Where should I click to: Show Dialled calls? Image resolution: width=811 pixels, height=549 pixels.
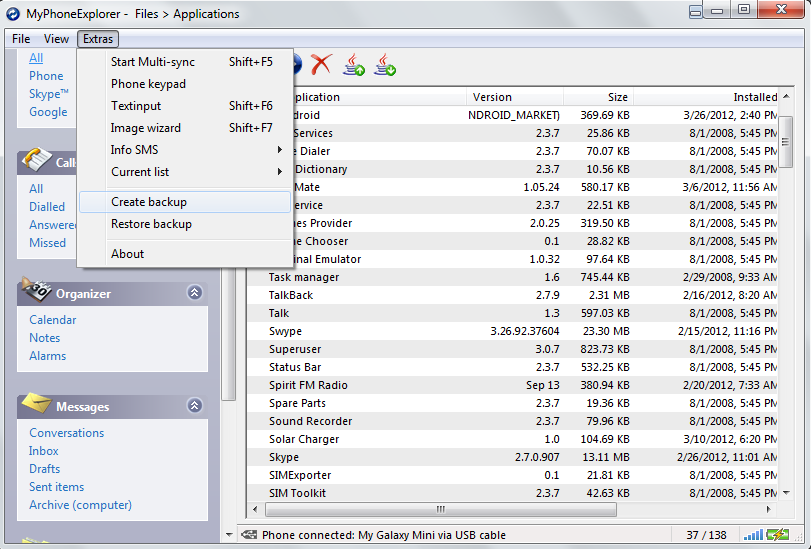point(47,207)
